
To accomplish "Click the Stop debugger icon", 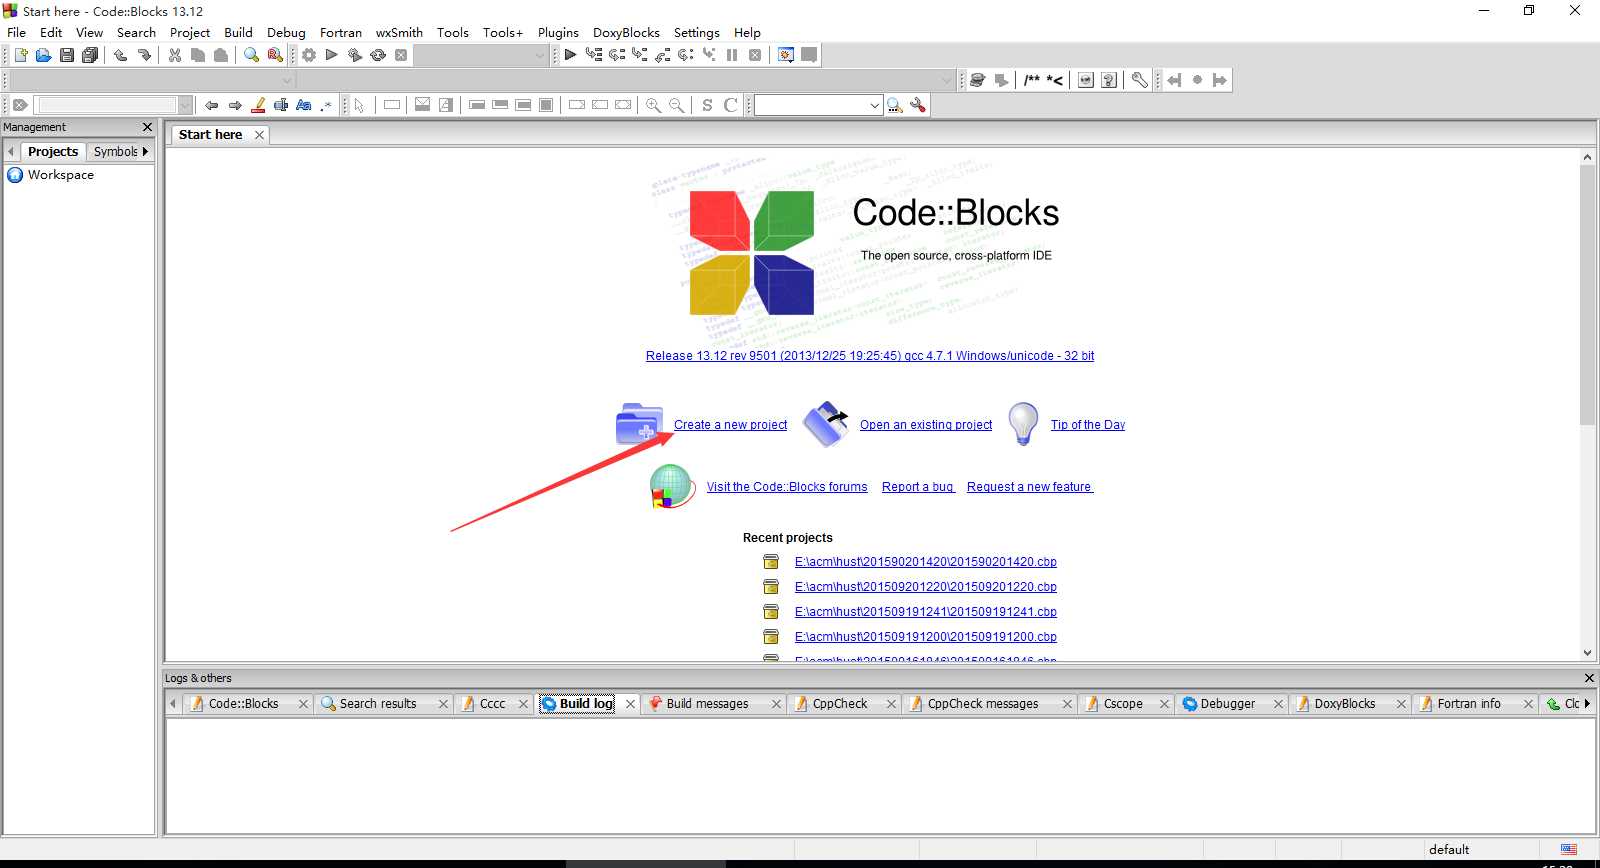I will [x=755, y=55].
